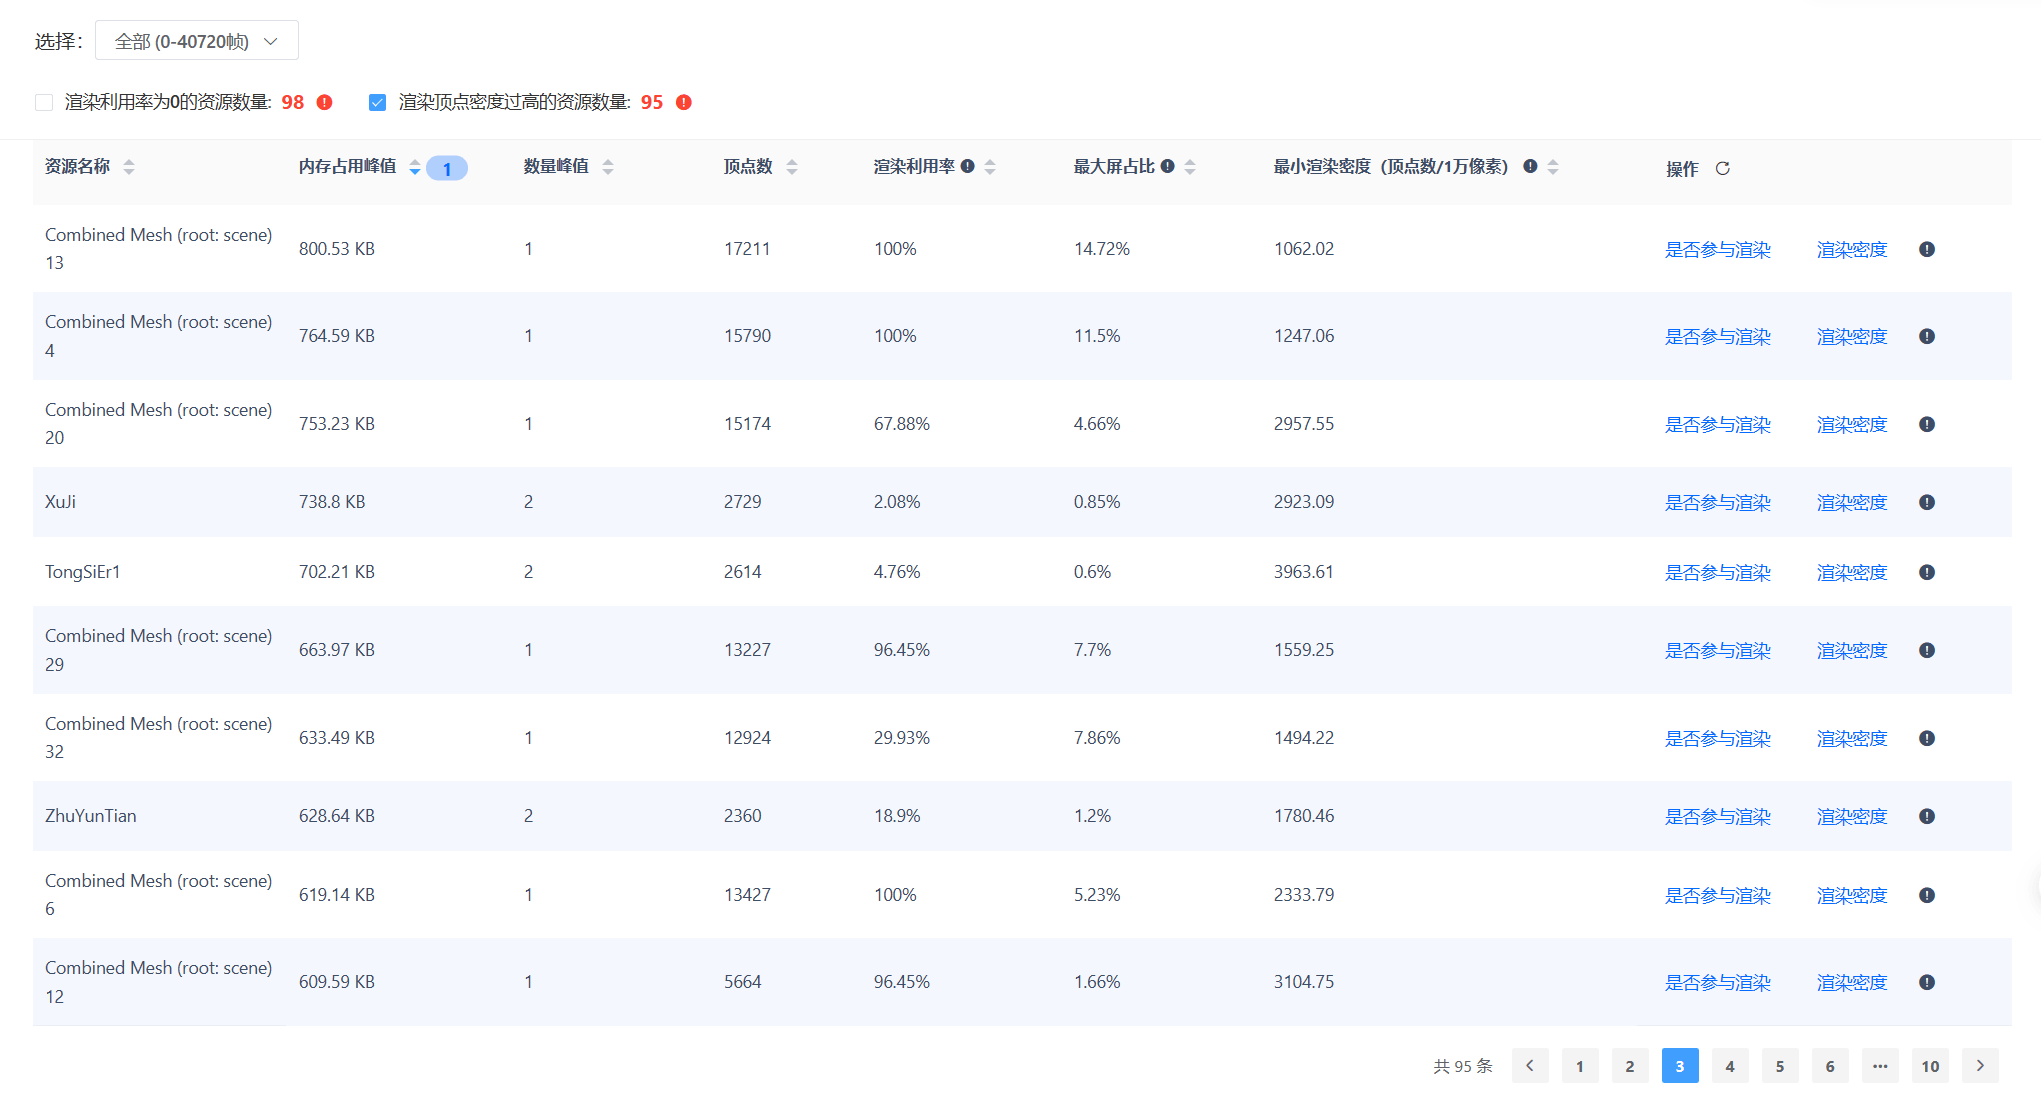Sort by 内存占用峰值 column arrows
The image size is (2041, 1097).
[x=414, y=167]
